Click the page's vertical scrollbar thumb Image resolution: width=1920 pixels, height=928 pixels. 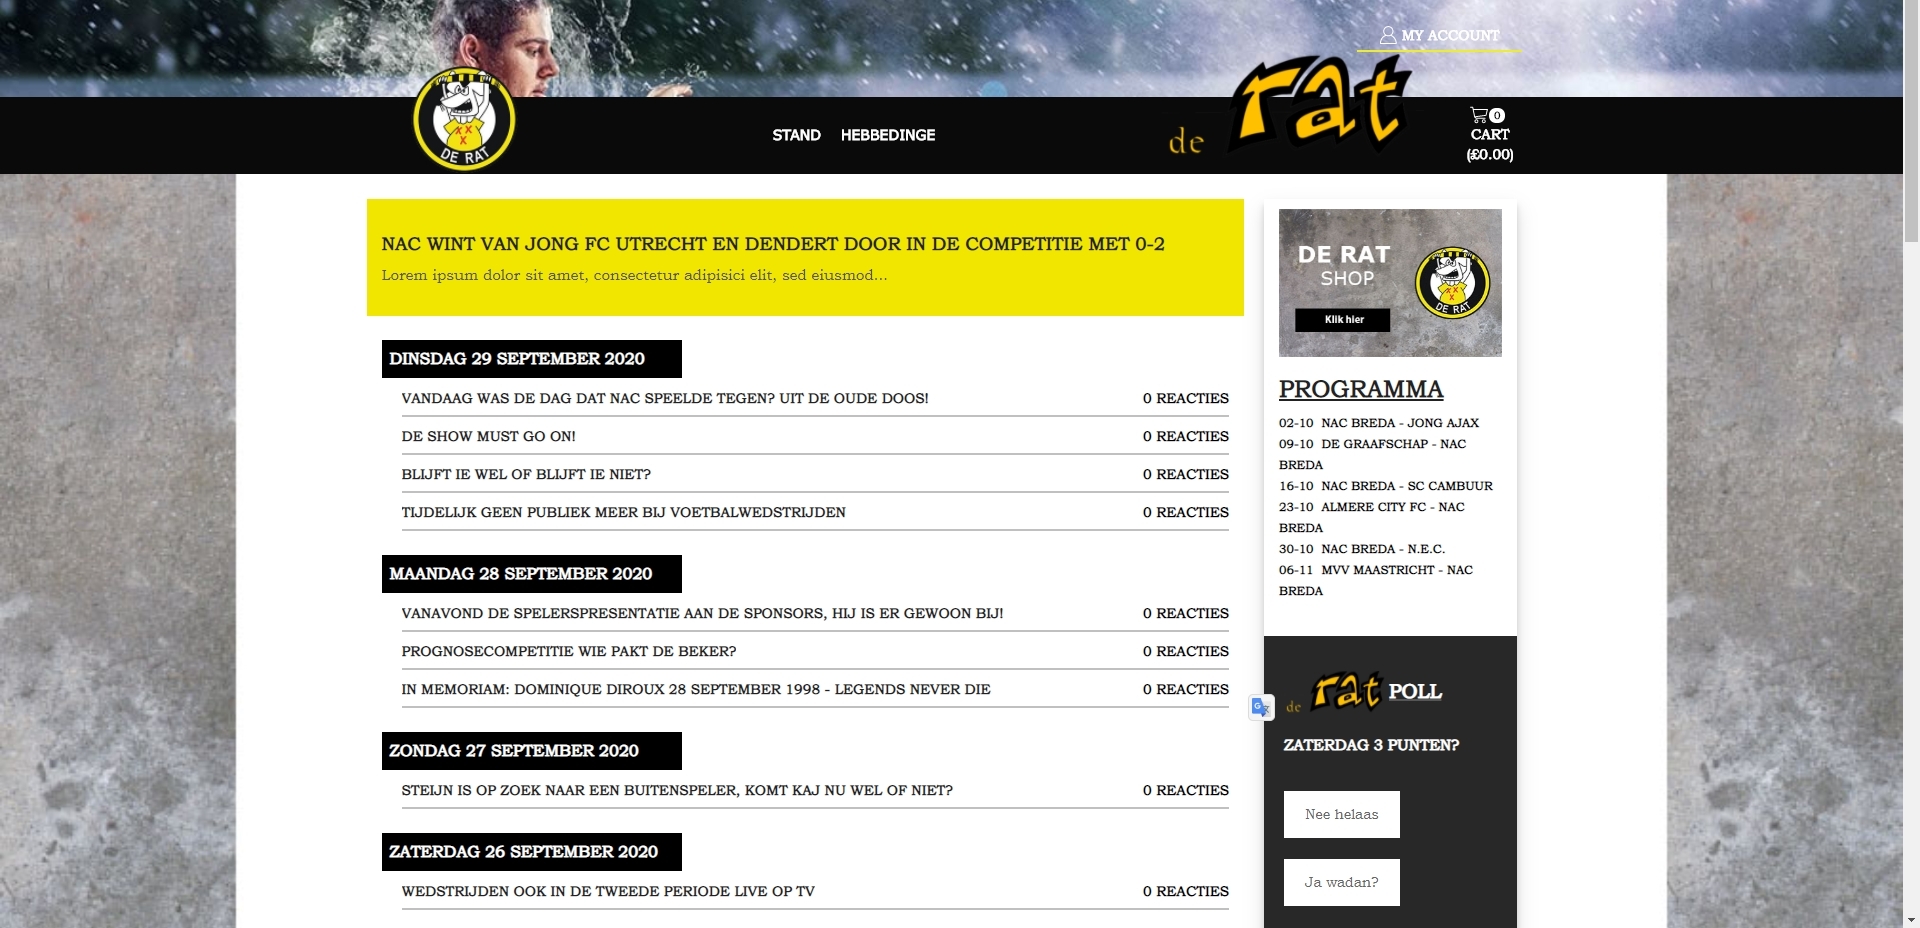(1911, 121)
